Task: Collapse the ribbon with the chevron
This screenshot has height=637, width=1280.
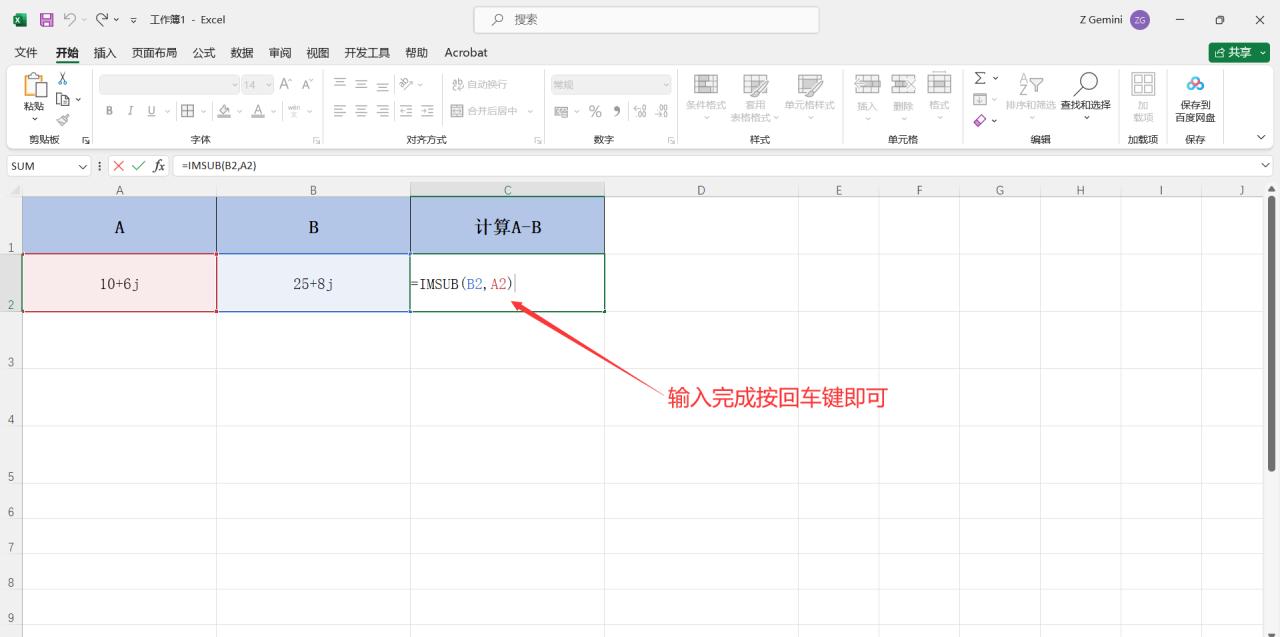Action: (1261, 137)
